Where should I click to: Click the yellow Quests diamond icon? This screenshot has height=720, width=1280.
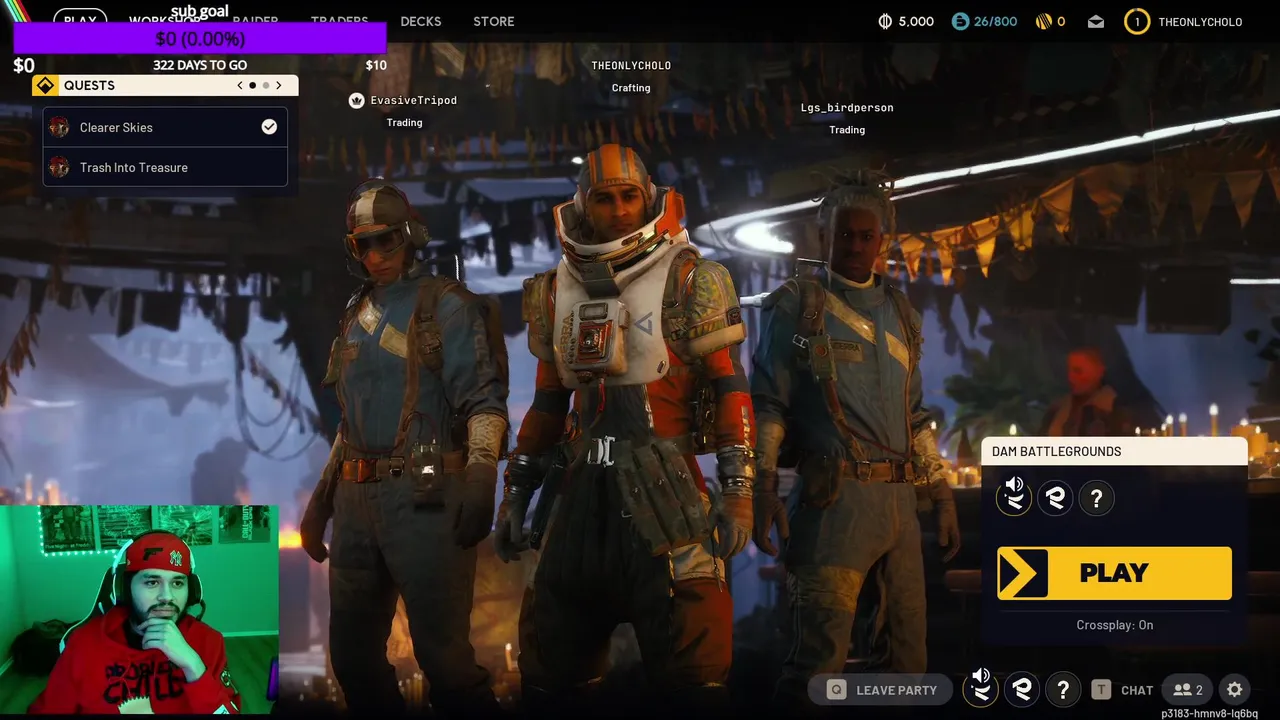pyautogui.click(x=45, y=86)
